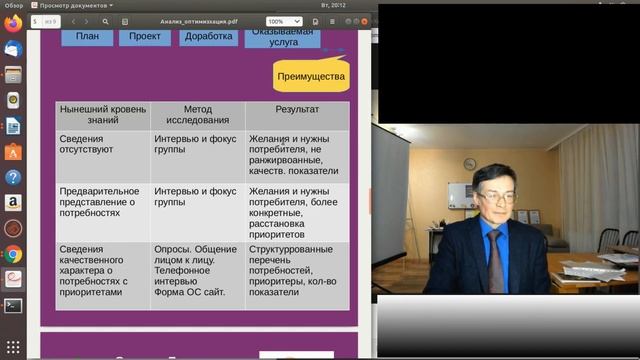
Task: Open Ubuntu Software store from the dock
Action: click(x=13, y=152)
